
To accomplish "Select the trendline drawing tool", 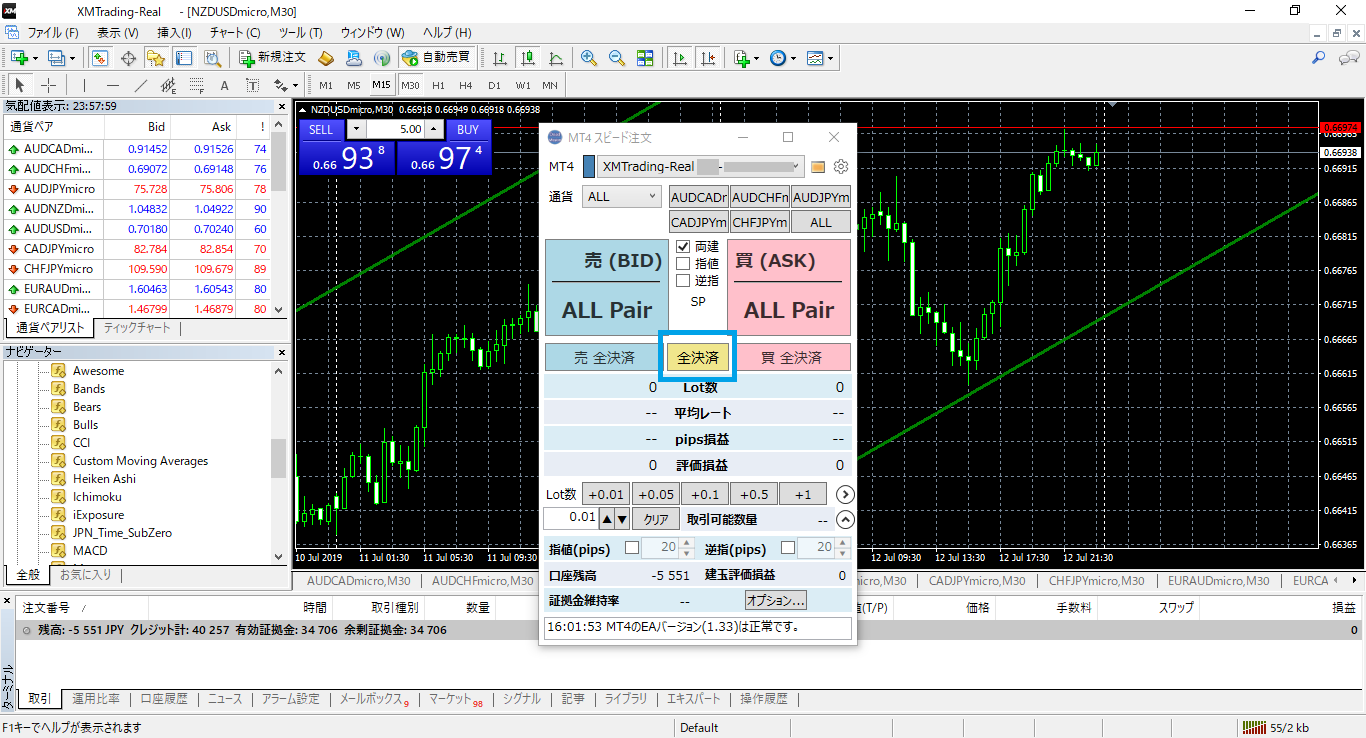I will 141,85.
